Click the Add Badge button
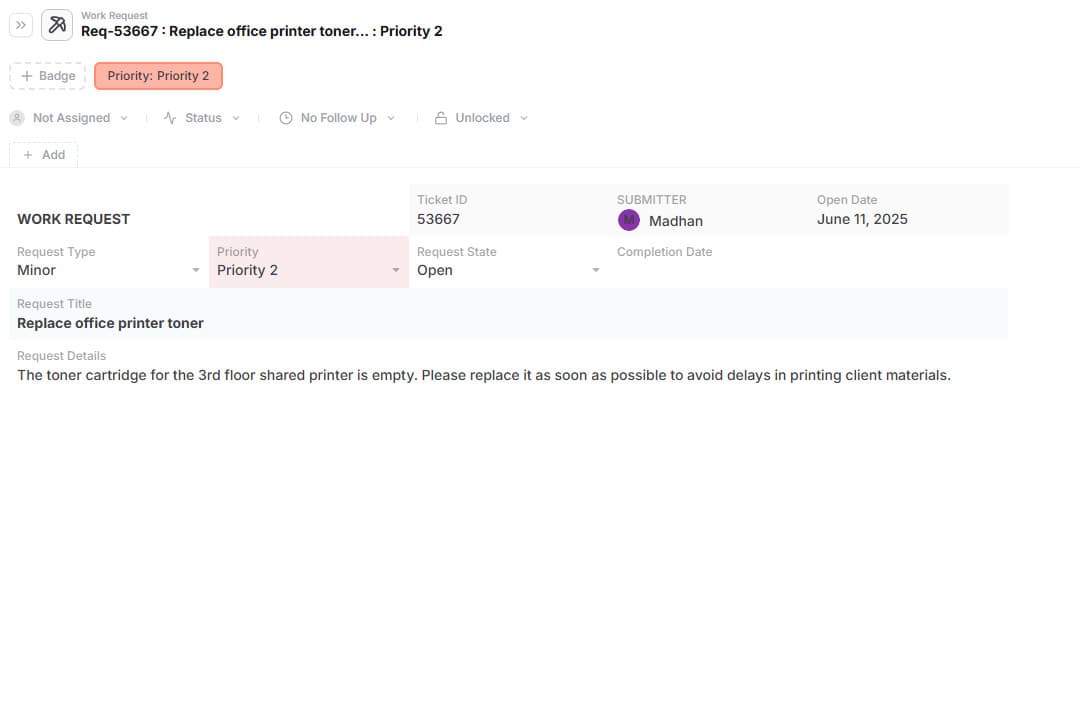This screenshot has height=720, width=1080. pyautogui.click(x=48, y=76)
